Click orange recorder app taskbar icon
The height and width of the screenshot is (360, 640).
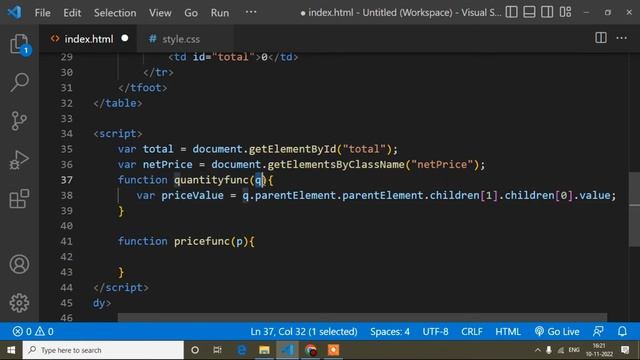(x=333, y=350)
